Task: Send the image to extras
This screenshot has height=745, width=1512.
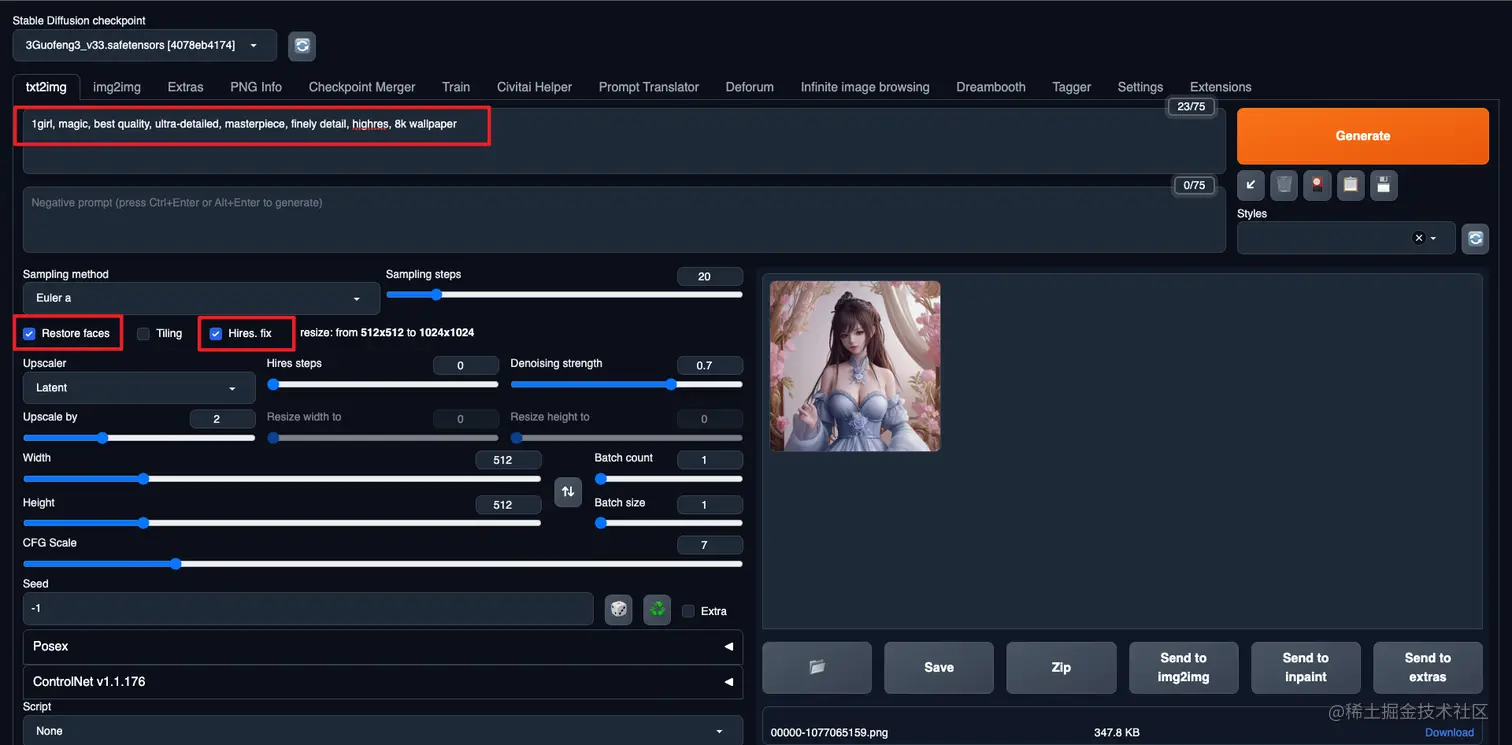Action: pos(1428,667)
